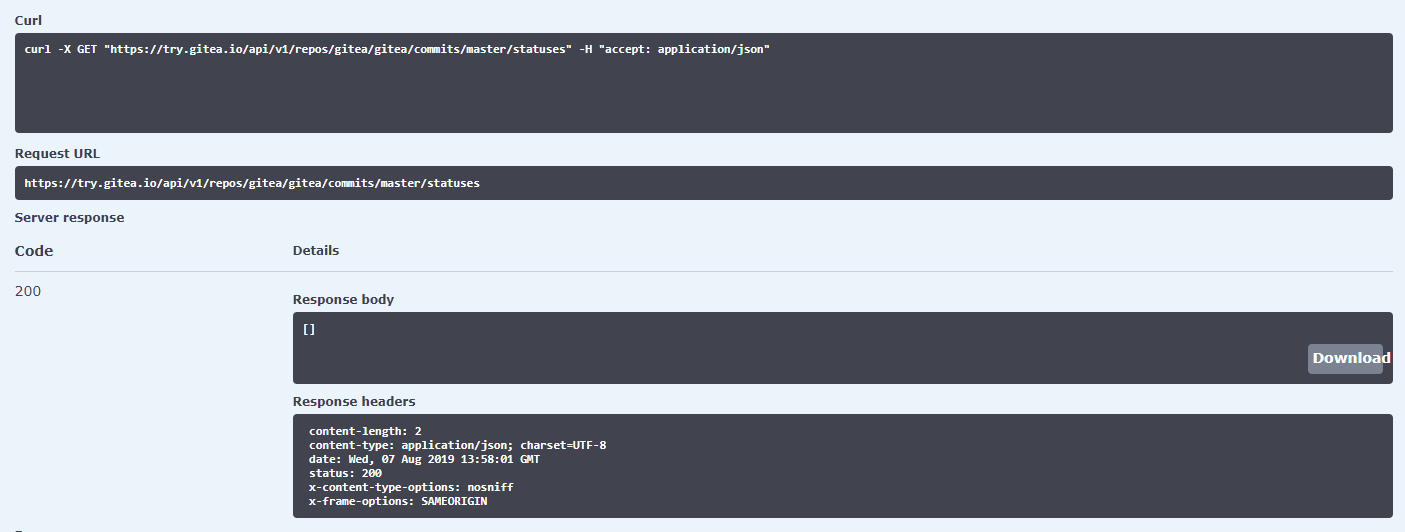Viewport: 1405px width, 532px height.
Task: Click the Download button in response body
Action: 1345,358
